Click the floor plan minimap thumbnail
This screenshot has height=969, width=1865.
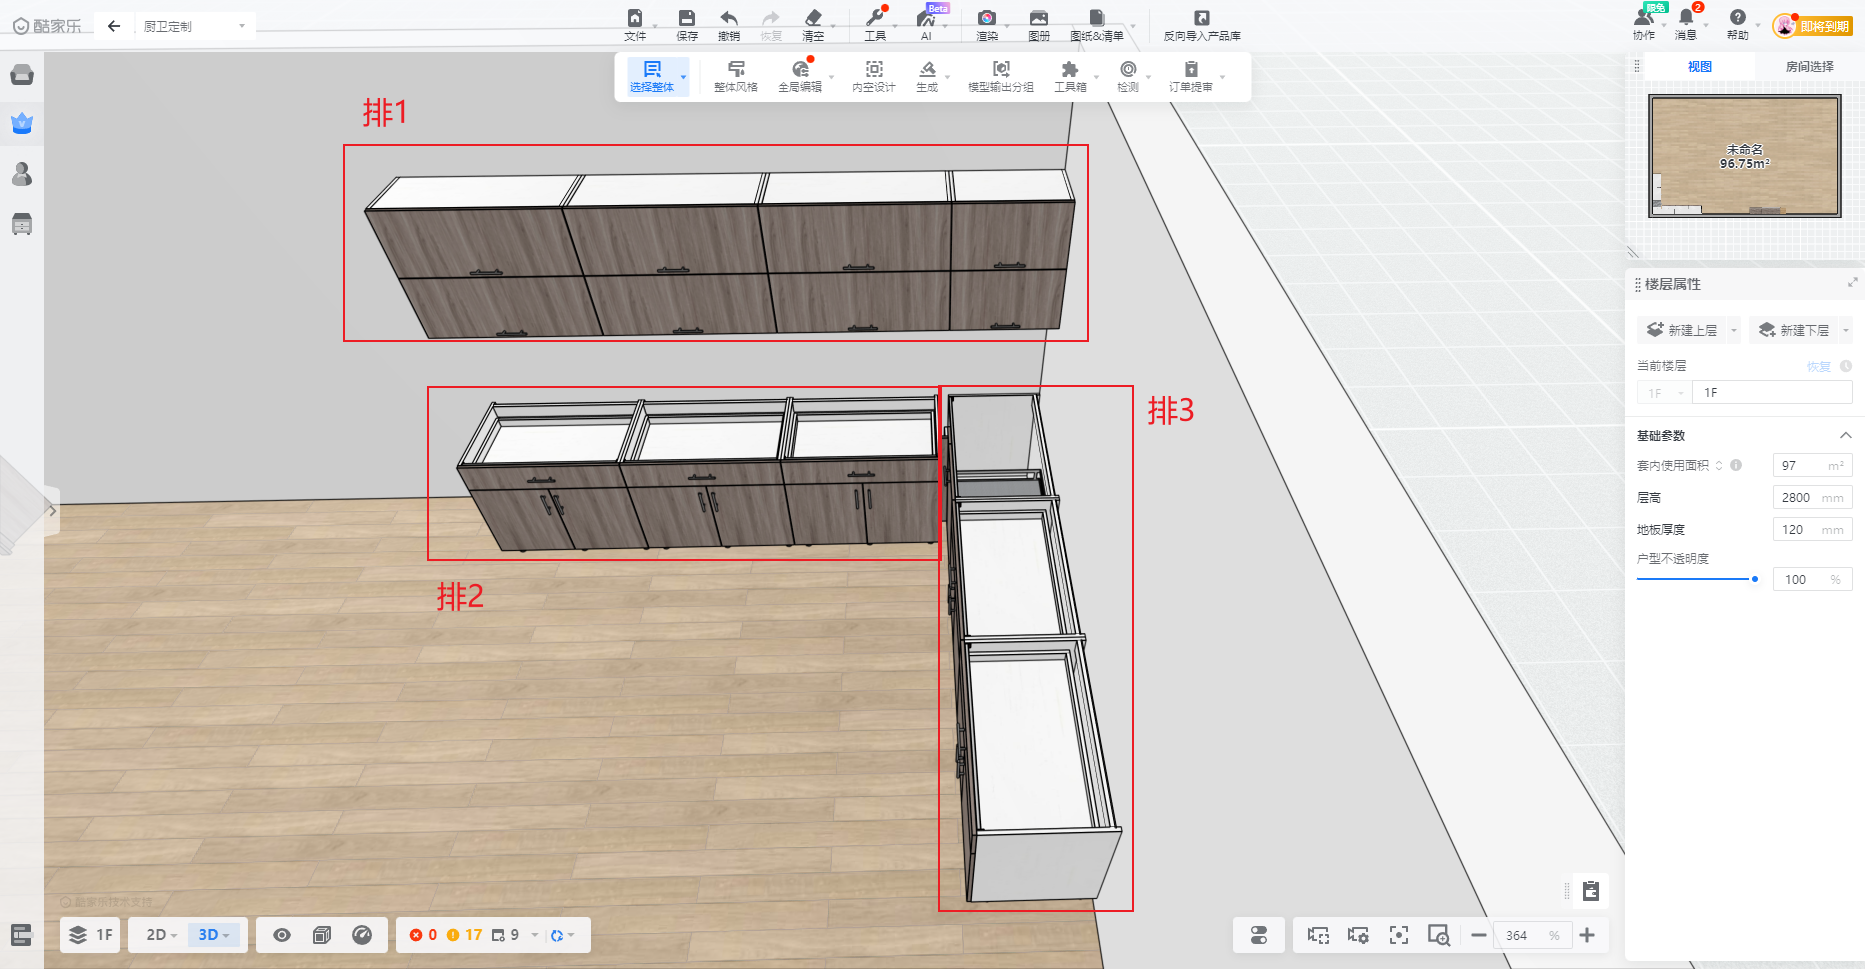[x=1745, y=156]
